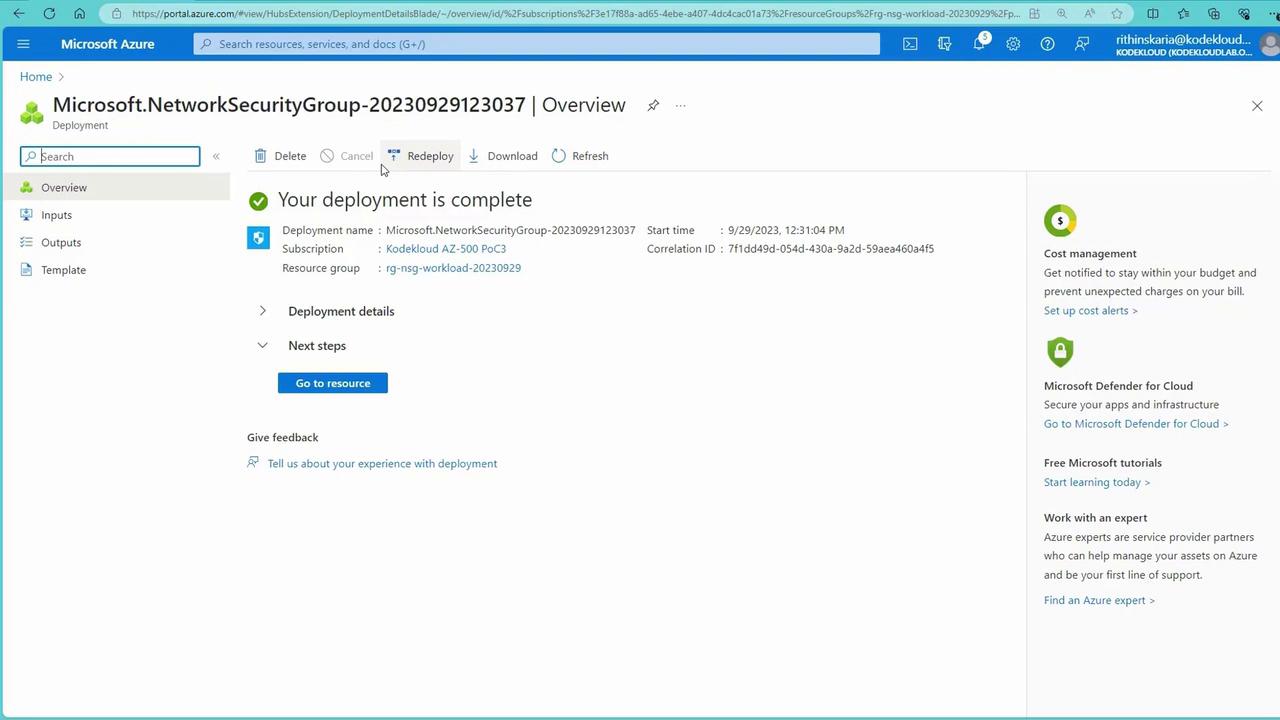Redeploy the deployment
The height and width of the screenshot is (720, 1280).
coord(420,156)
